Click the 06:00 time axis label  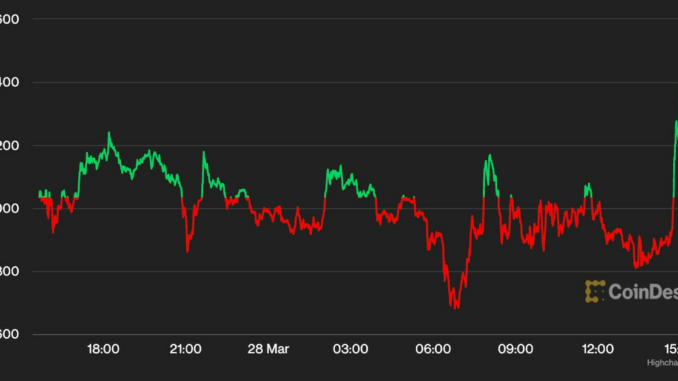(433, 349)
